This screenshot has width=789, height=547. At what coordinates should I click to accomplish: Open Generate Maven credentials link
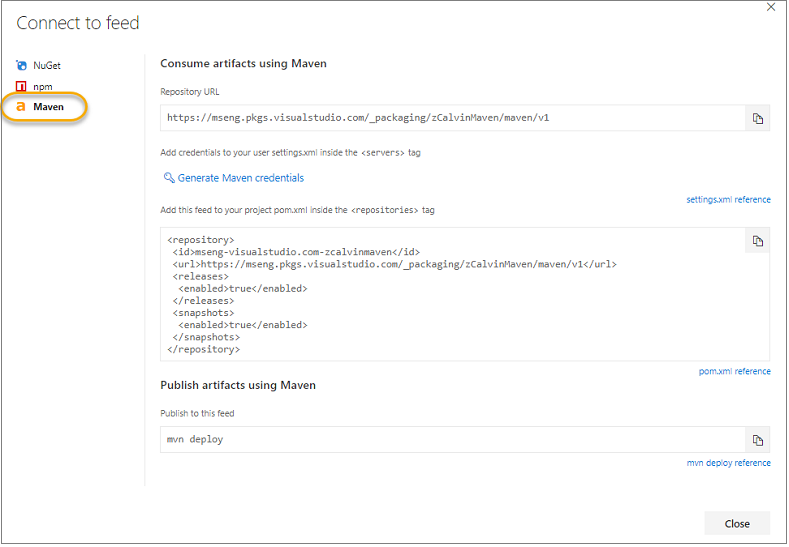(240, 178)
